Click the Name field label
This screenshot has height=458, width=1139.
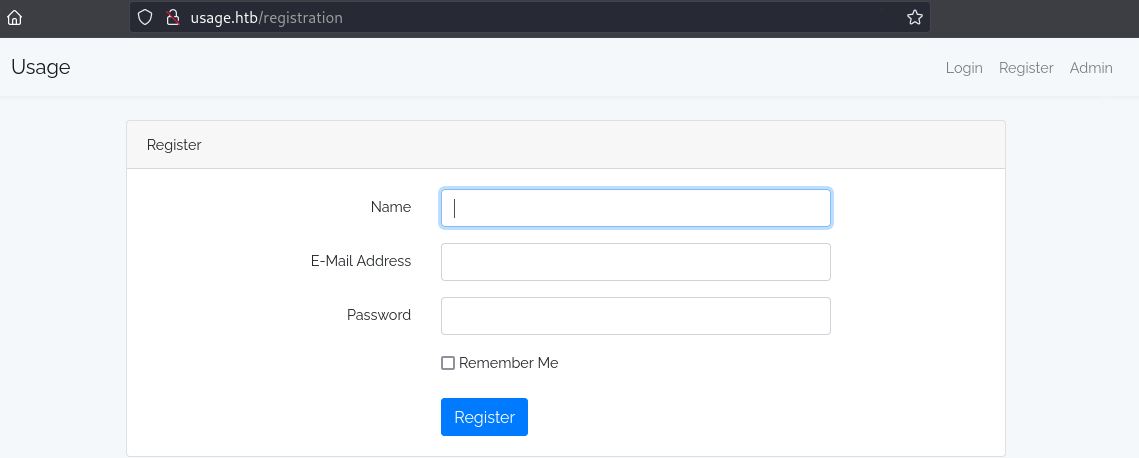click(391, 207)
